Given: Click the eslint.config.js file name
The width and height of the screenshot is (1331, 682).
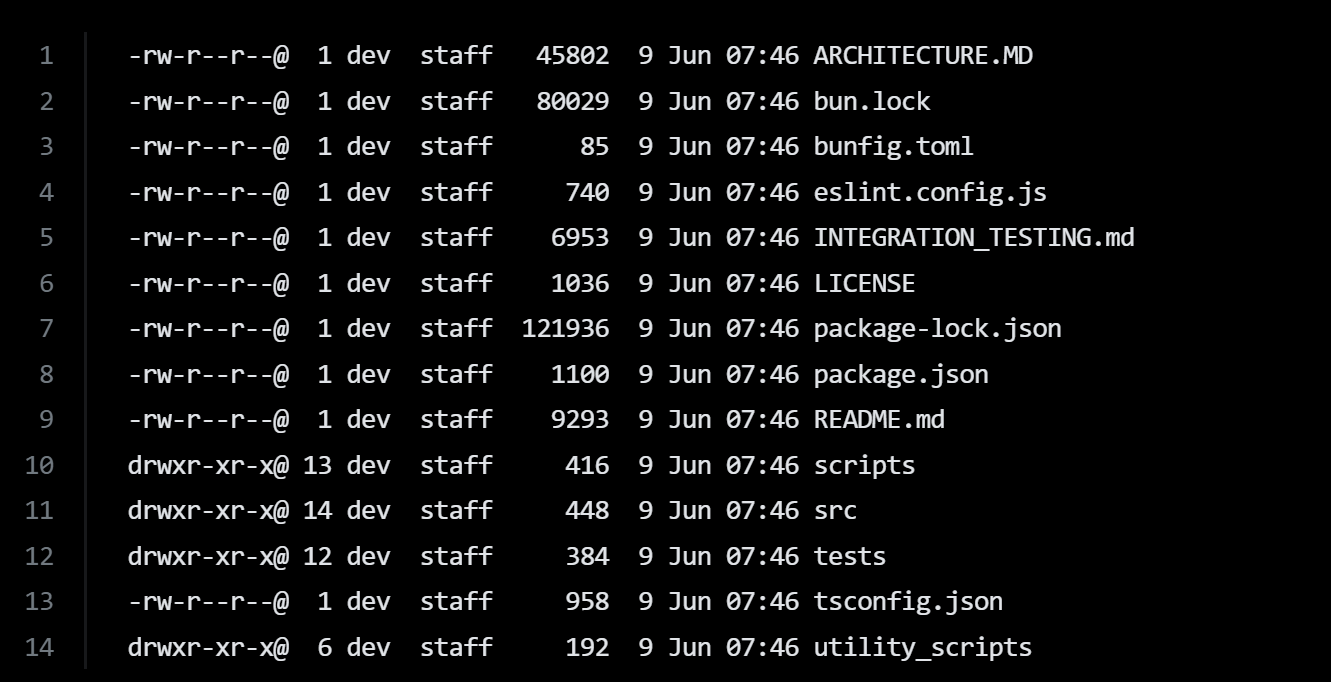Looking at the screenshot, I should pos(930,192).
